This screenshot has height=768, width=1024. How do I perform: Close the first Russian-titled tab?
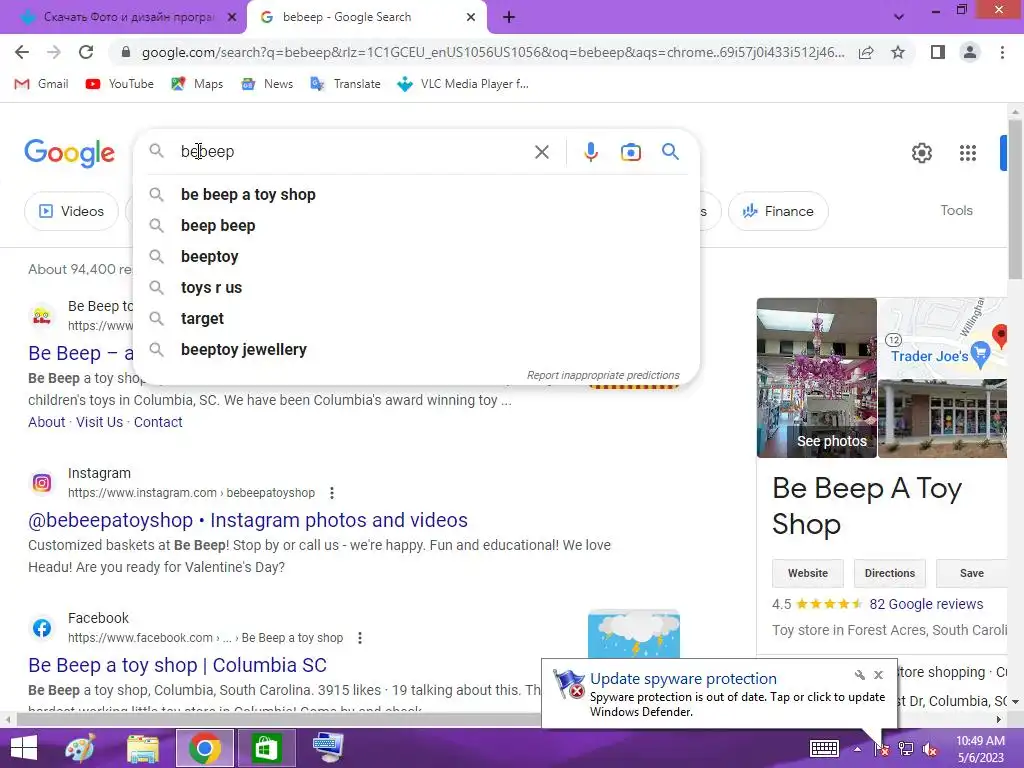(232, 18)
